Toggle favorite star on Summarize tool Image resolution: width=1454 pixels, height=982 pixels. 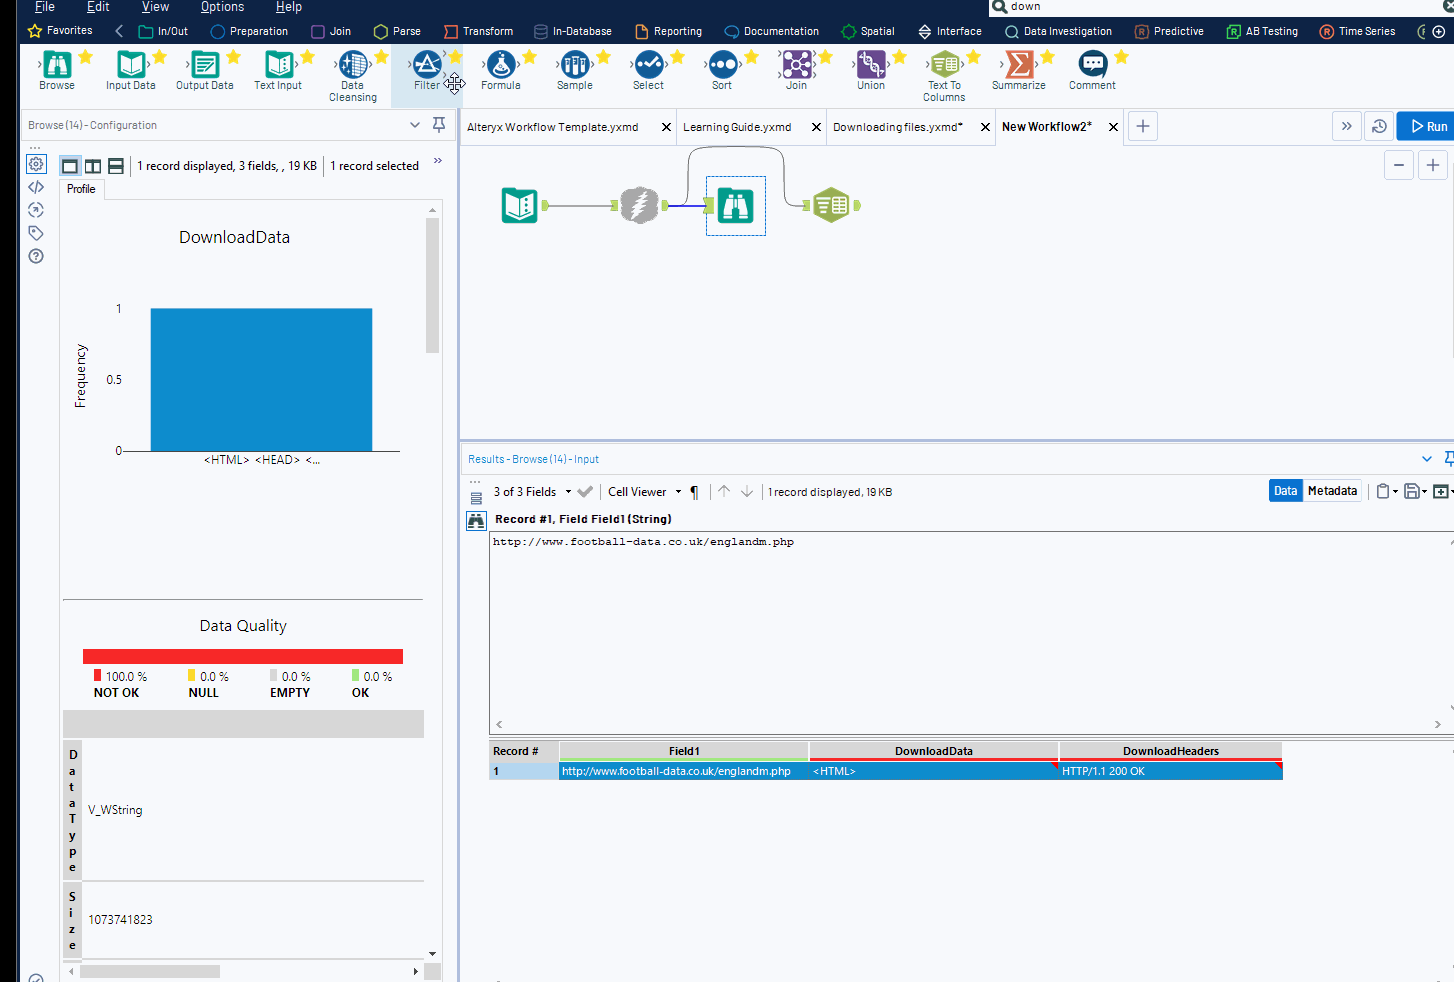(x=1048, y=57)
